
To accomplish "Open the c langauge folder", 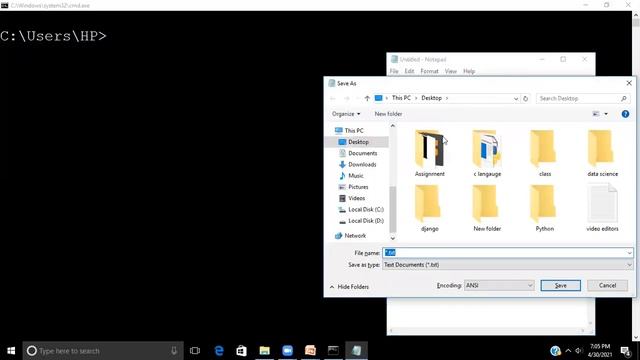I will [487, 153].
